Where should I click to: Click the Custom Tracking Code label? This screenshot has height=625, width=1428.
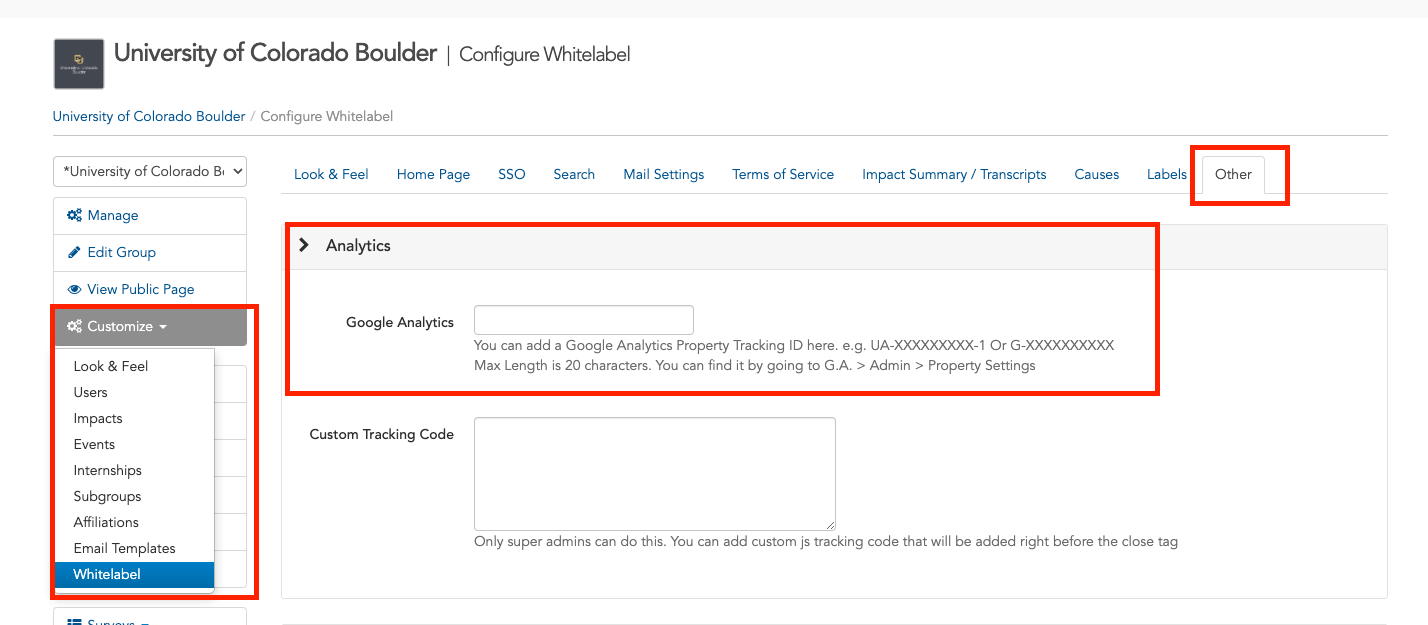(x=382, y=434)
